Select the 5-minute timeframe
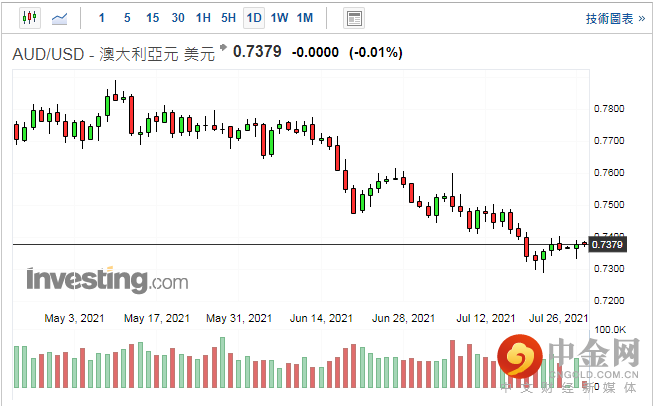Image resolution: width=654 pixels, height=406 pixels. coord(126,18)
